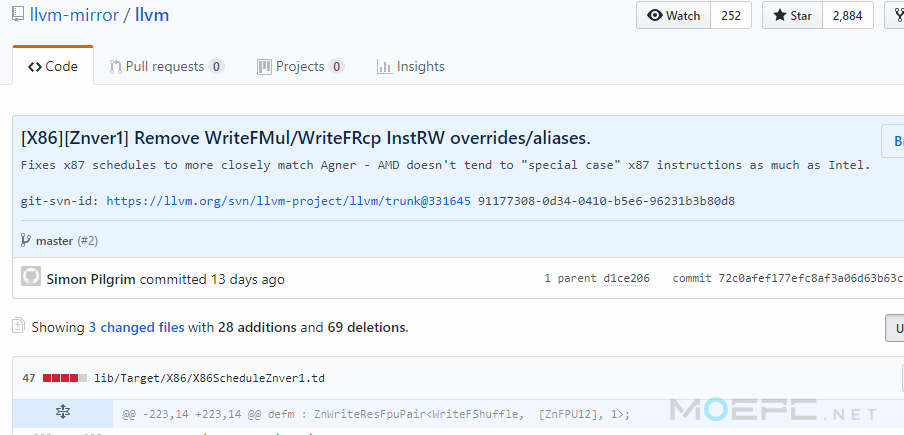
Task: Click the Insights tab graph icon
Action: coord(384,67)
